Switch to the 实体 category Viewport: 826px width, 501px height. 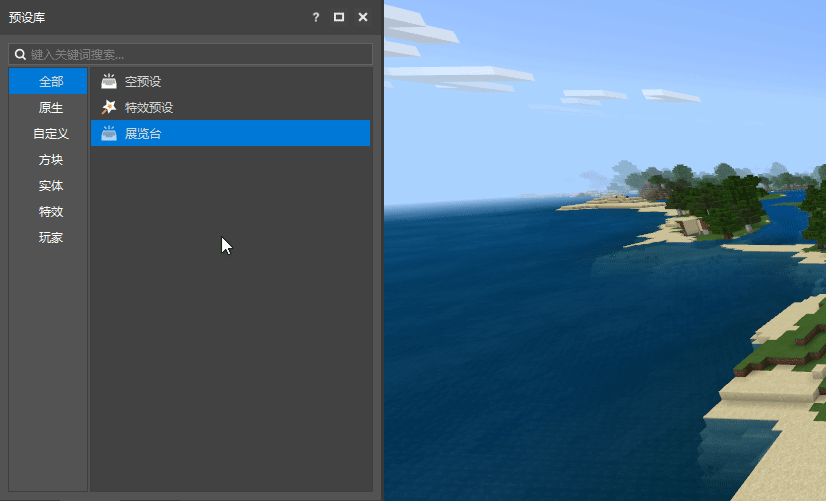[x=48, y=185]
